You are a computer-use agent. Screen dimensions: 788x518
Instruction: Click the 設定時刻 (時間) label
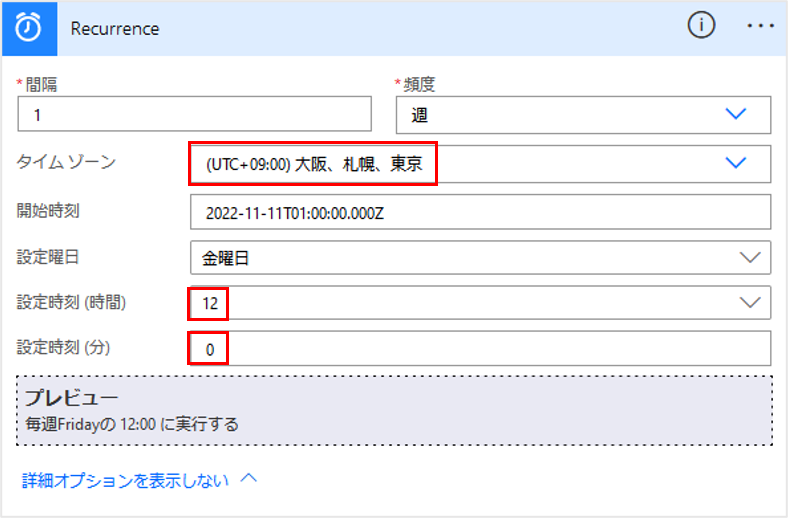(72, 301)
